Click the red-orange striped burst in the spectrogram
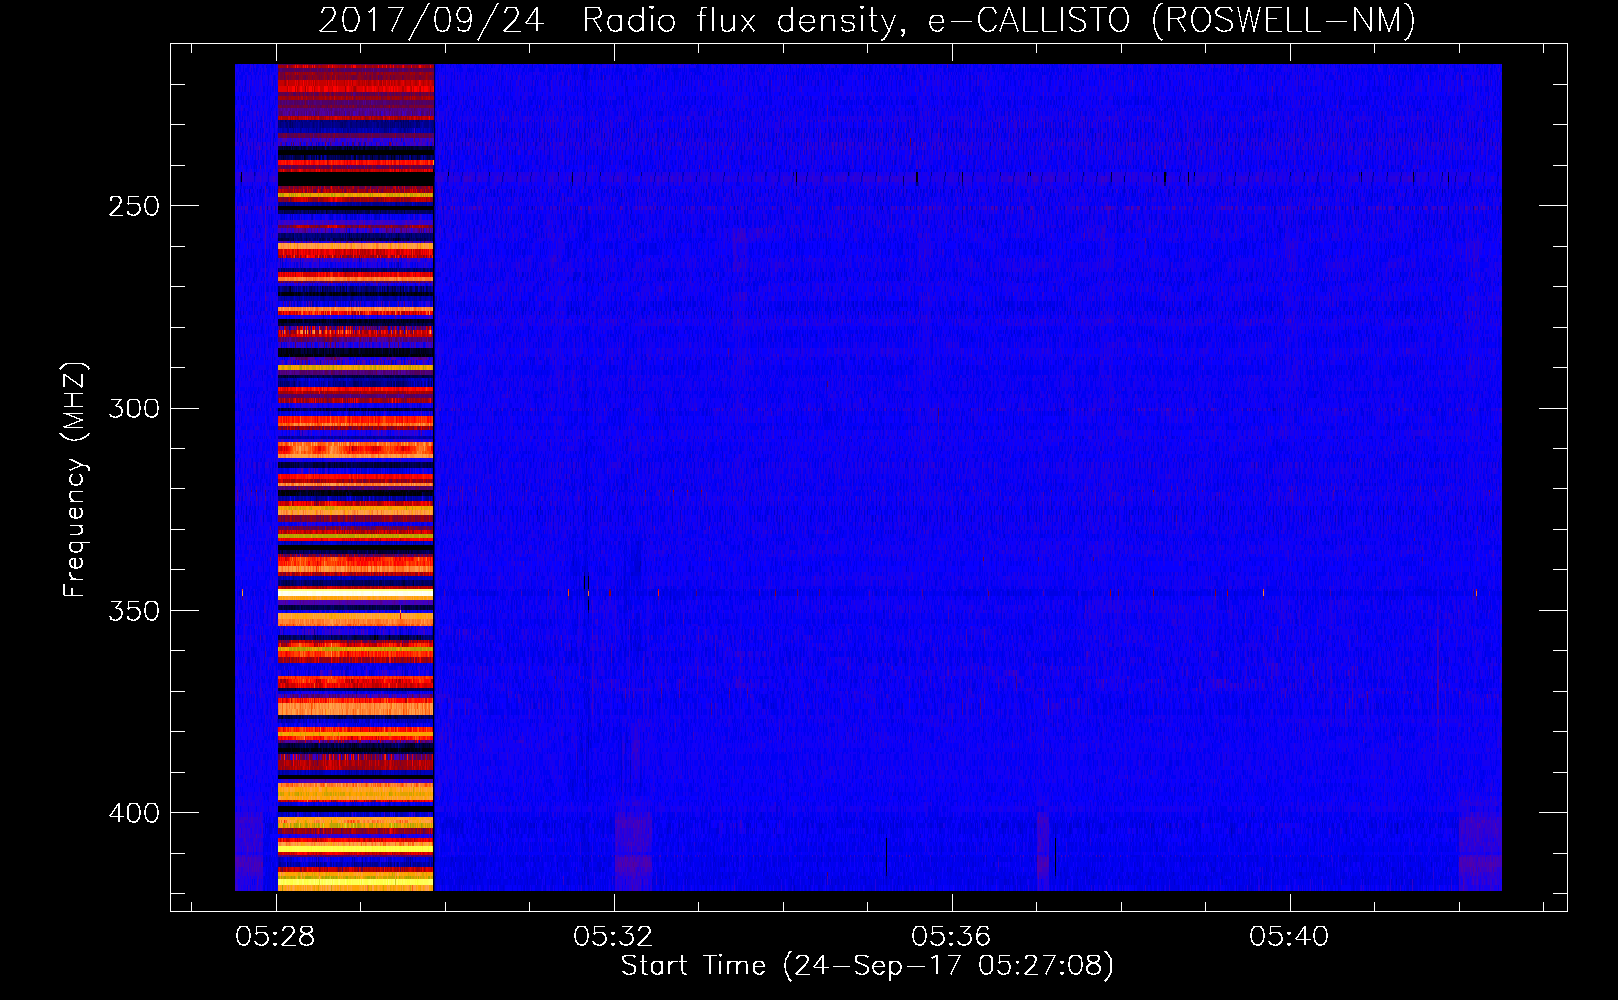Screen dimensions: 1618x1000 [355, 477]
